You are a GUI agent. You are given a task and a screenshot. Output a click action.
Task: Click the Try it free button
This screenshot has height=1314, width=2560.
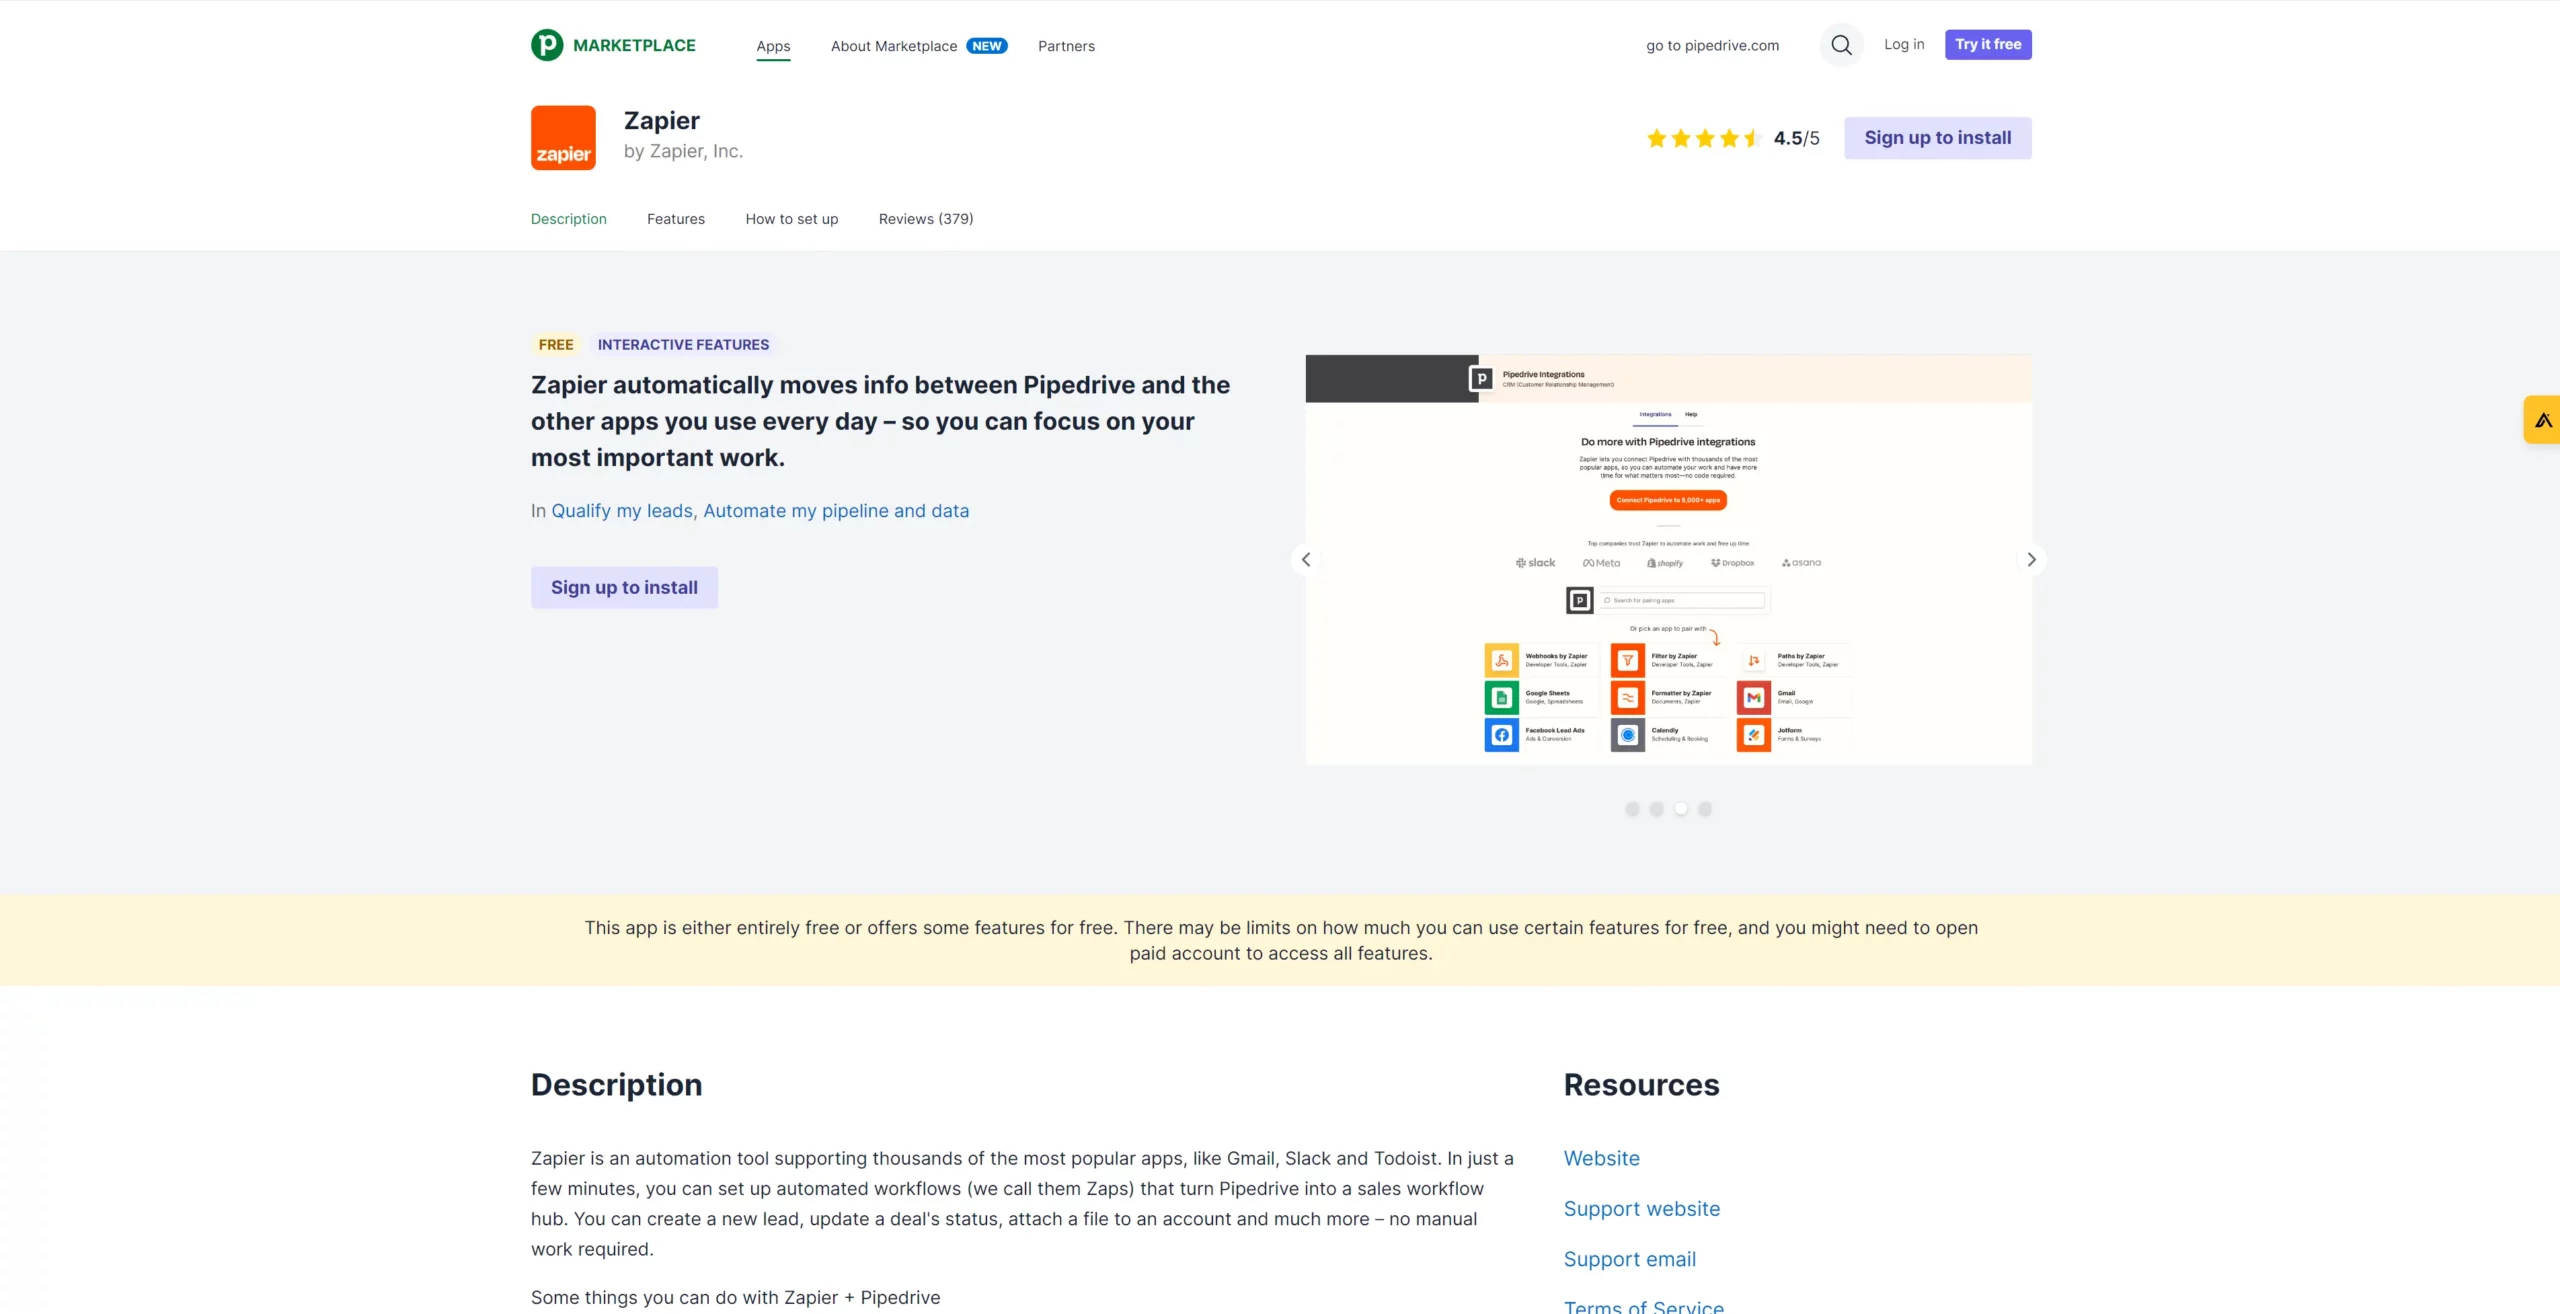coord(1988,44)
